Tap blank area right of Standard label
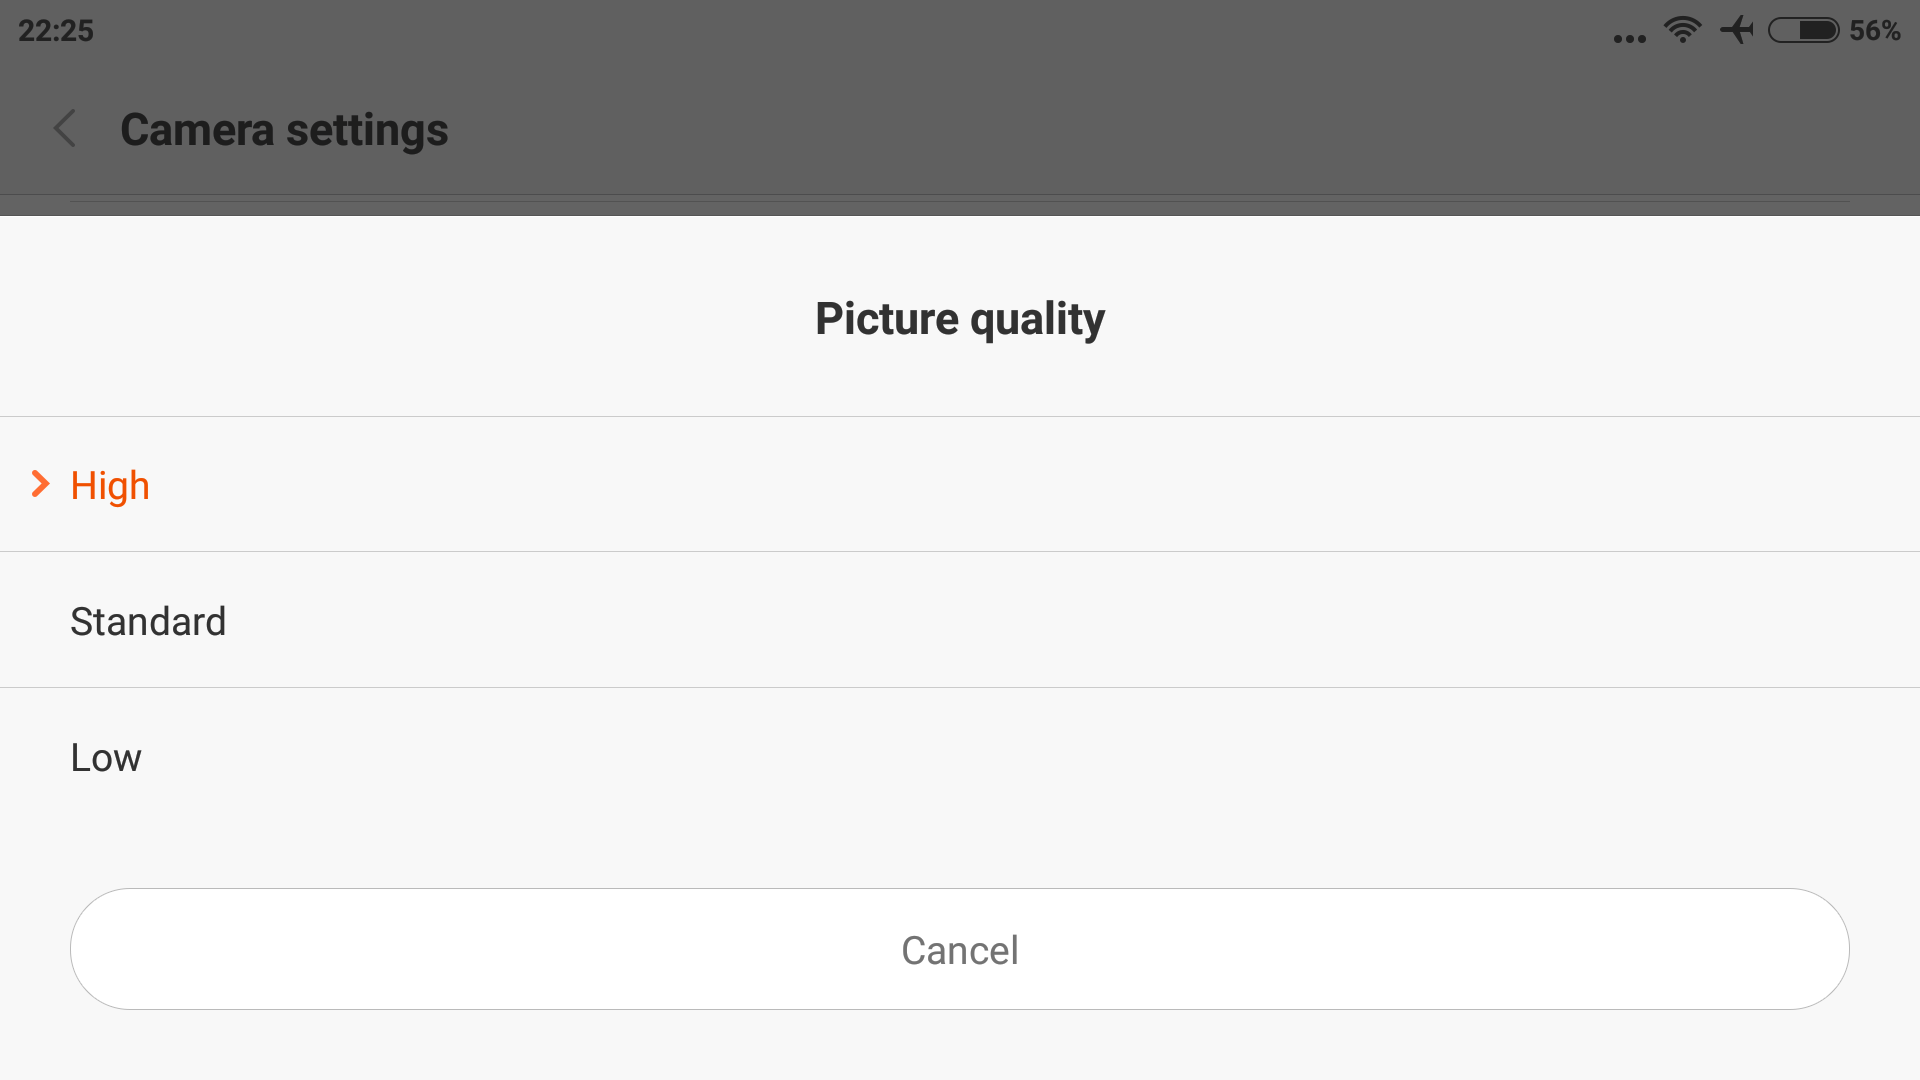The height and width of the screenshot is (1080, 1920). tap(1070, 620)
